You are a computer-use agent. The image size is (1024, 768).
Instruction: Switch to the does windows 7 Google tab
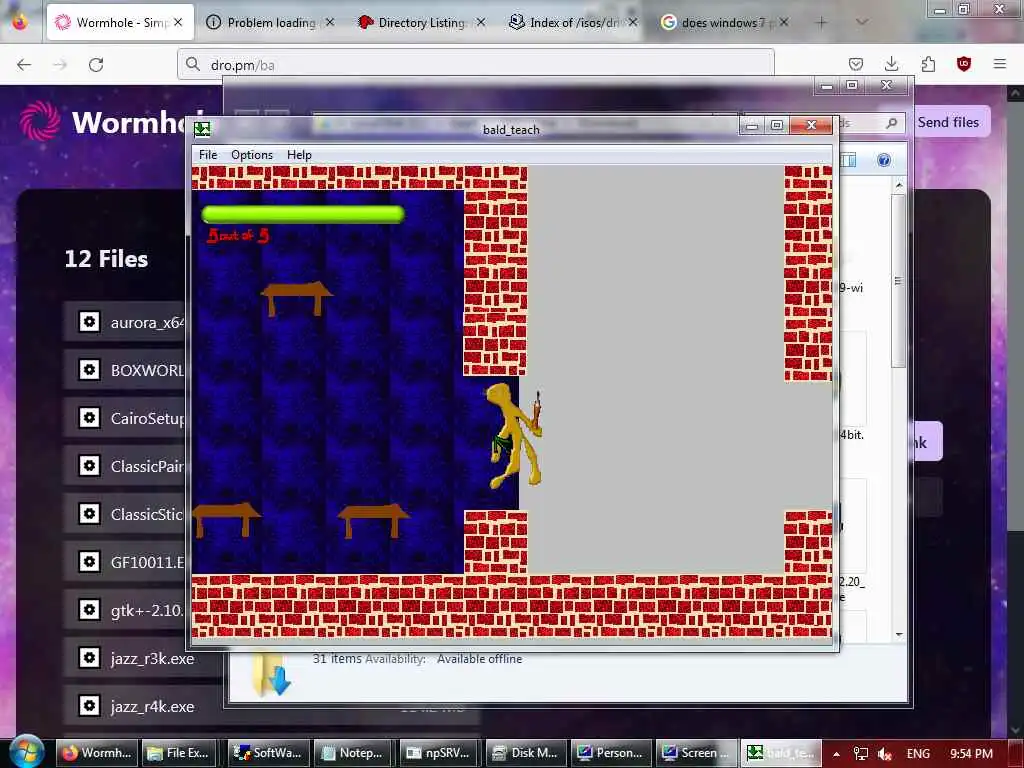coord(724,22)
